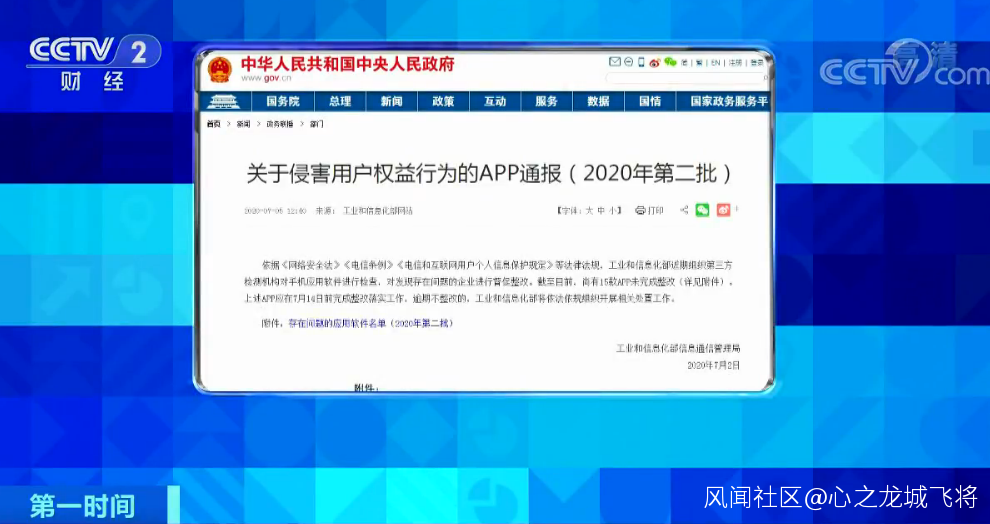Viewport: 990px width, 524px height.
Task: Click the 新闻 breadcrumb link
Action: [x=244, y=124]
